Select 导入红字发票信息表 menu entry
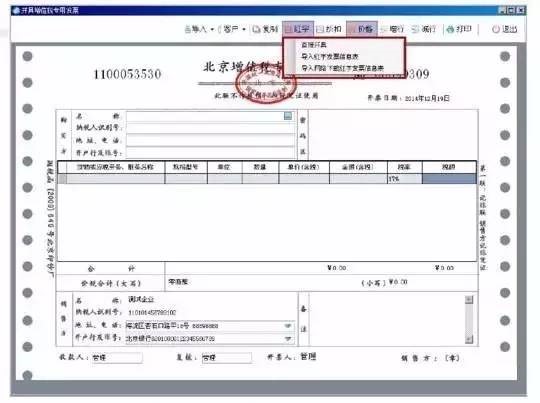Screen dimensions: 540x403 330,56
